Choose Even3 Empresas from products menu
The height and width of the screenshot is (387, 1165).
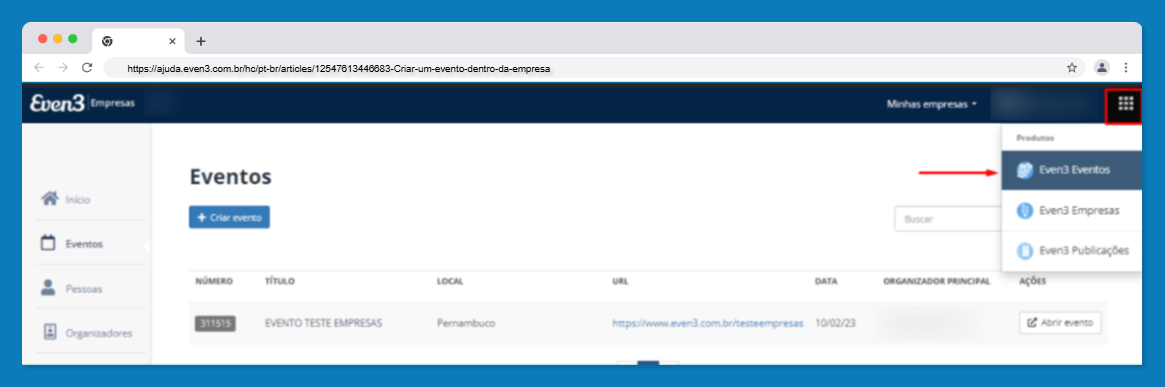[x=1071, y=211]
